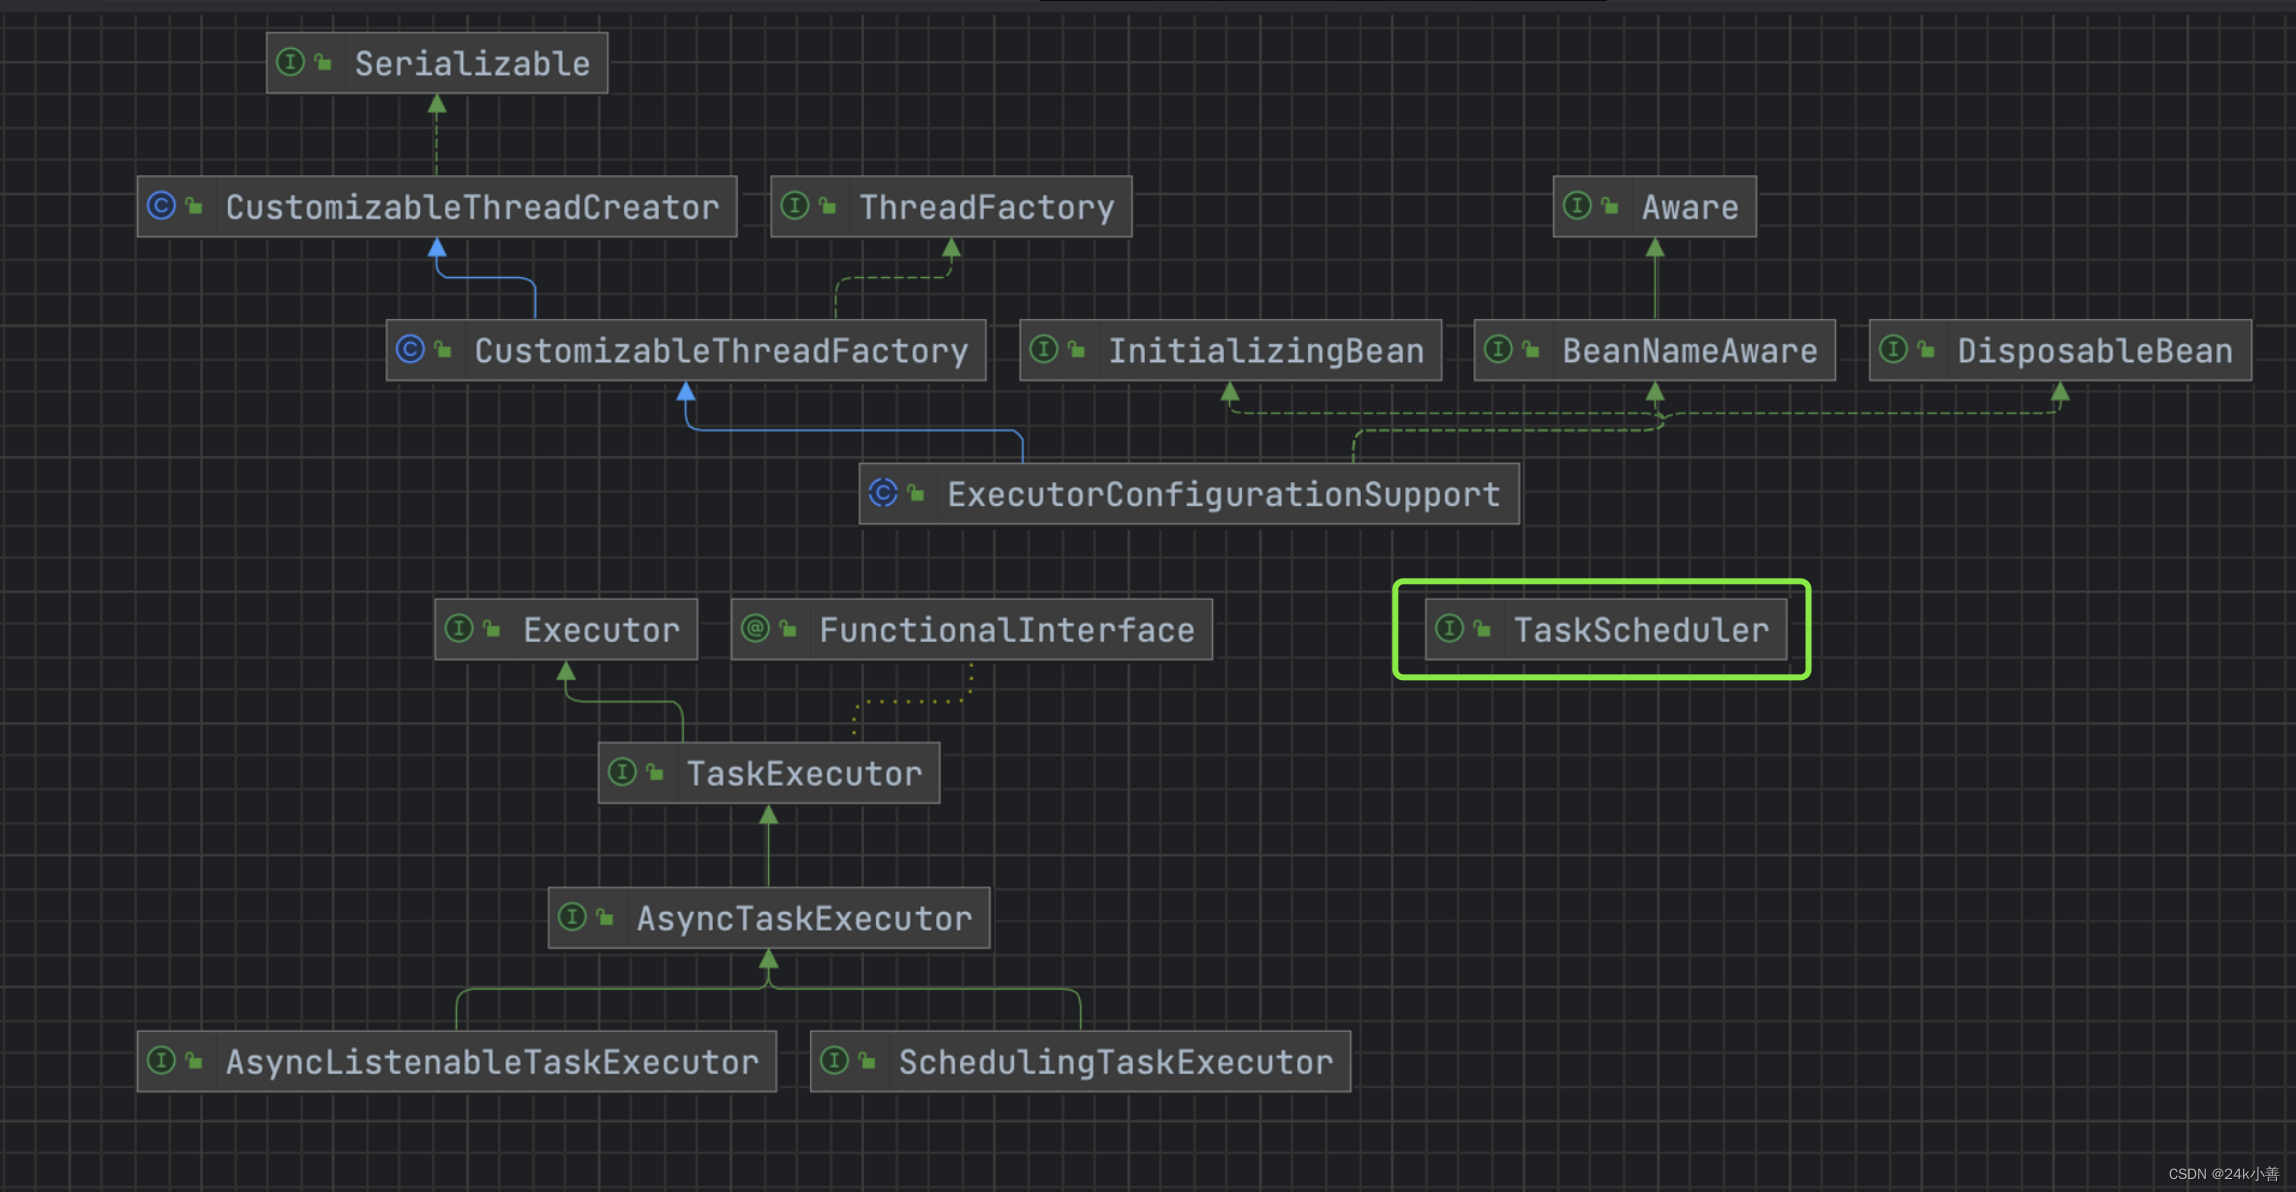Click the interface icon on the ThreadFactory node
Screen dimensions: 2296x1192
(795, 206)
